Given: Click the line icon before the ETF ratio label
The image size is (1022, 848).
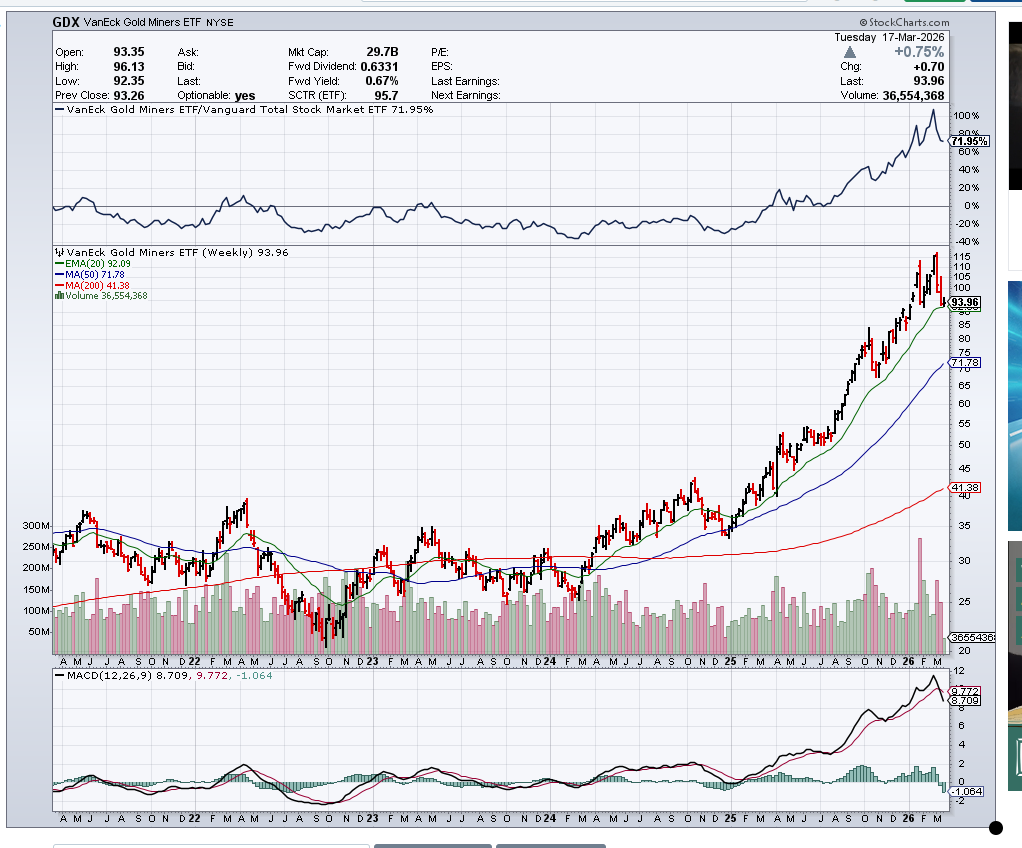Looking at the screenshot, I should pos(59,109).
